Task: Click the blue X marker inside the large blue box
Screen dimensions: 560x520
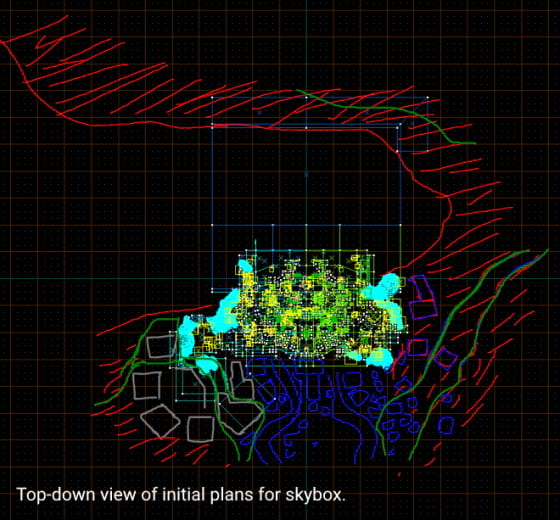Action: click(306, 174)
